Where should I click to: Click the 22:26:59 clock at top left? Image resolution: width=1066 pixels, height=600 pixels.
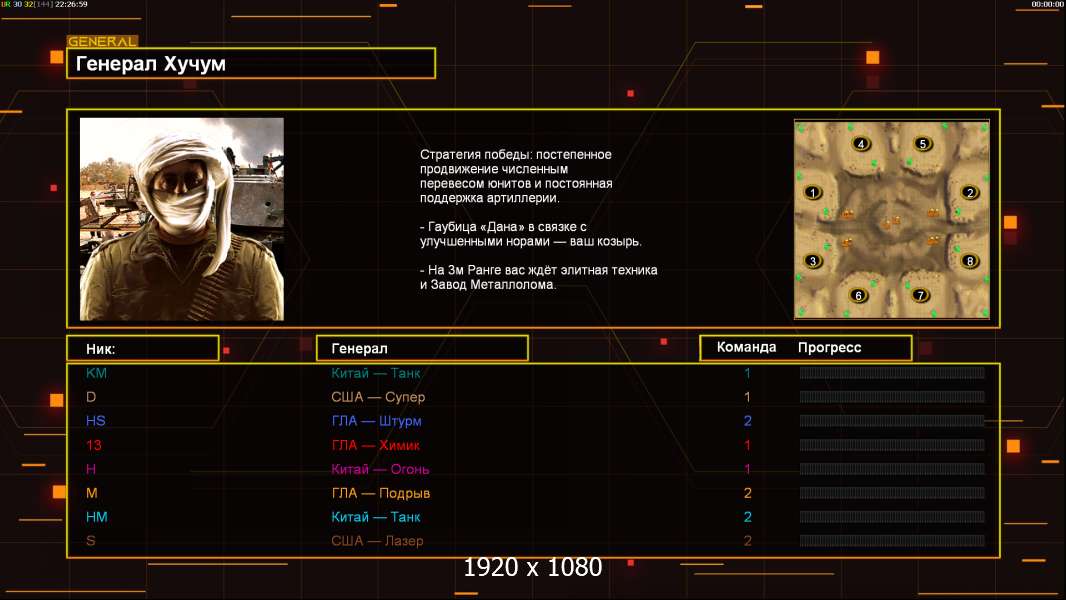(71, 4)
